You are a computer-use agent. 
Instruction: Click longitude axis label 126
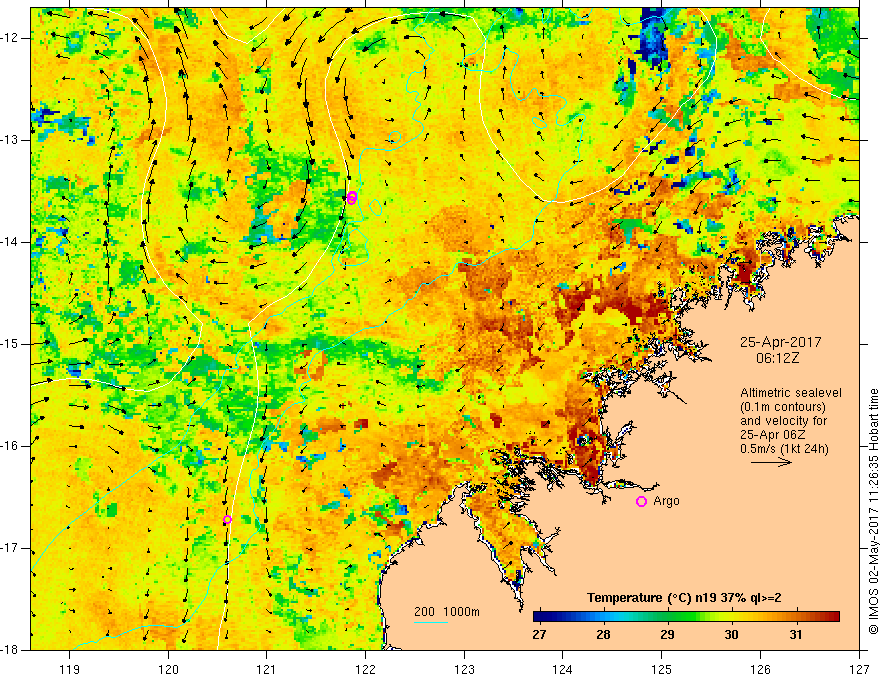coord(760,669)
